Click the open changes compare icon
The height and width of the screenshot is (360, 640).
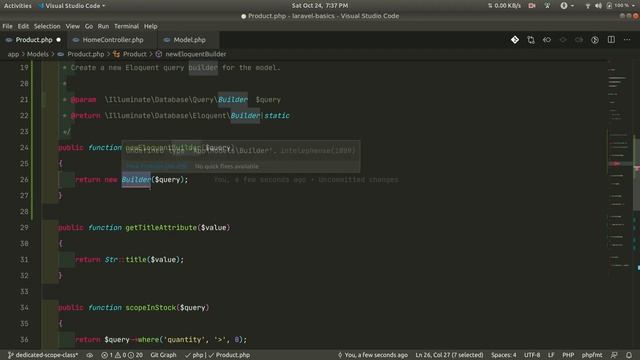(x=531, y=40)
